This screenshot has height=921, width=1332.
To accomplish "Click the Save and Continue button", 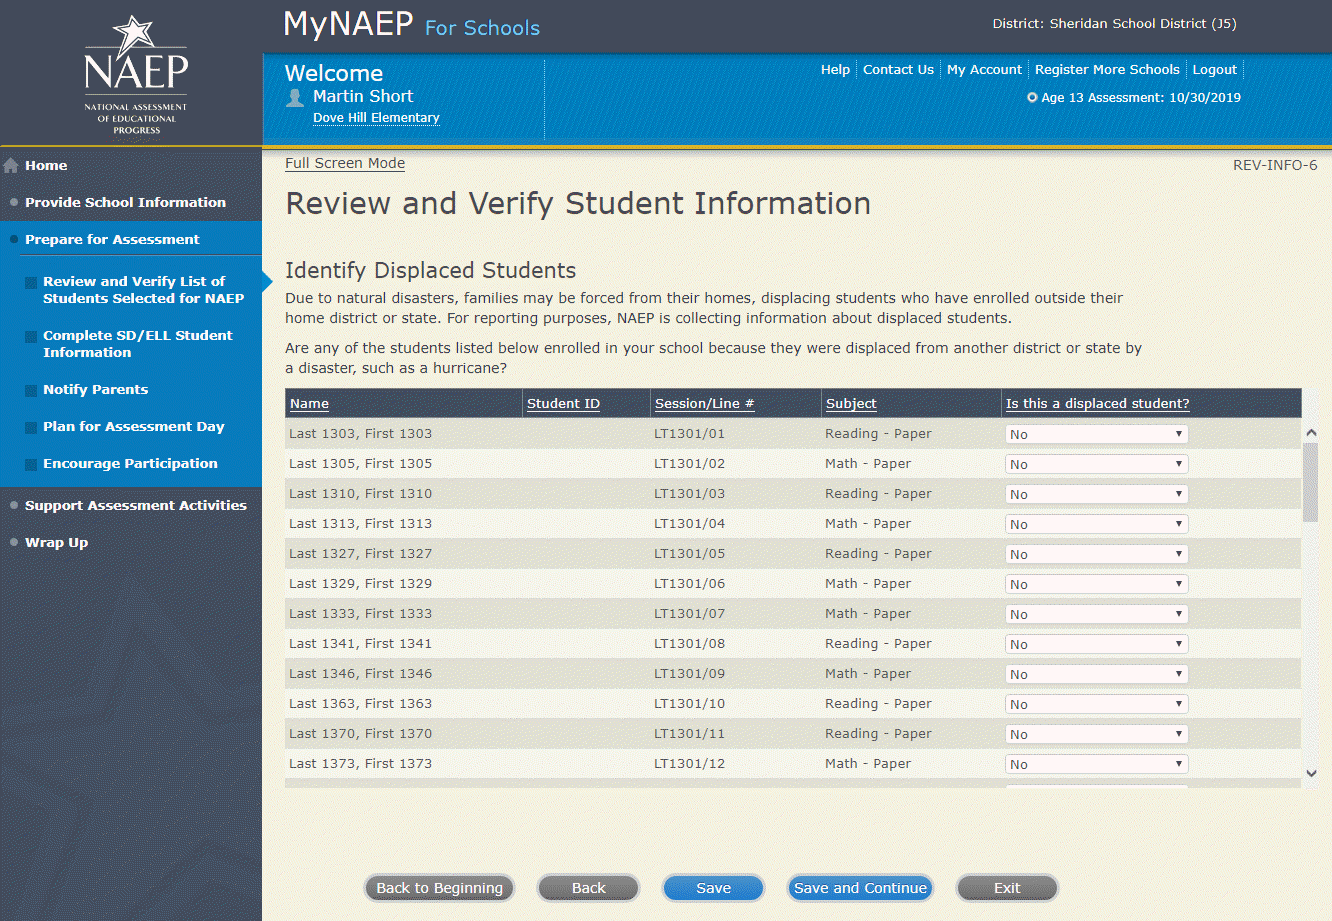I will [x=860, y=888].
